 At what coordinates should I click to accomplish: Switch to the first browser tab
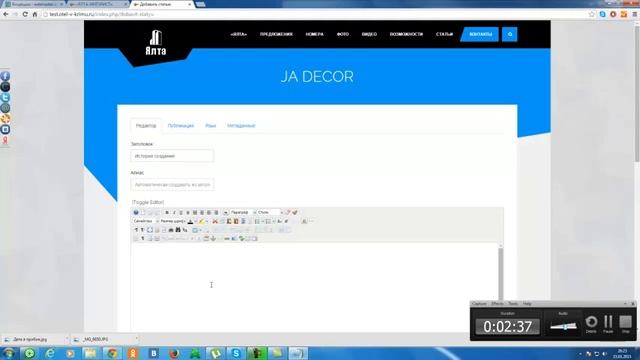33,4
